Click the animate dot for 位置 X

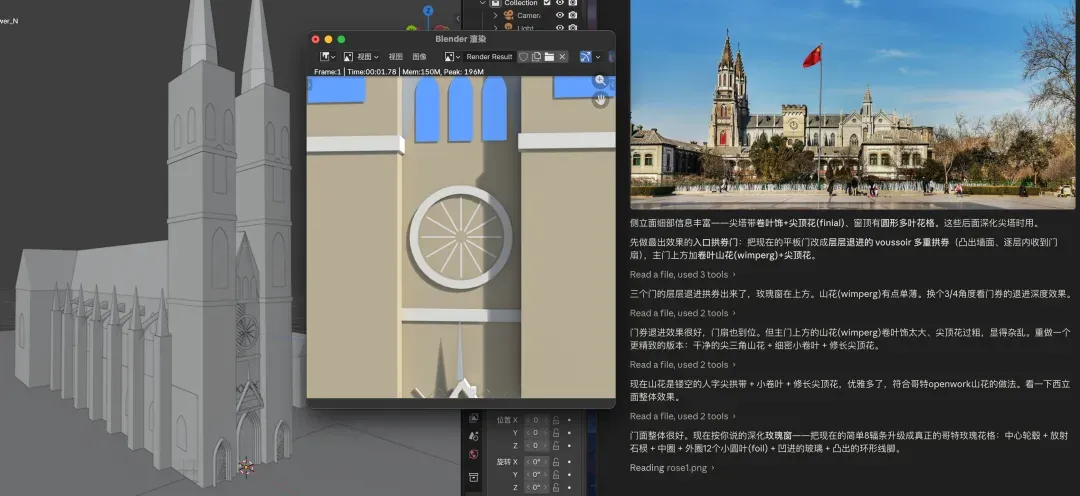pyautogui.click(x=569, y=420)
